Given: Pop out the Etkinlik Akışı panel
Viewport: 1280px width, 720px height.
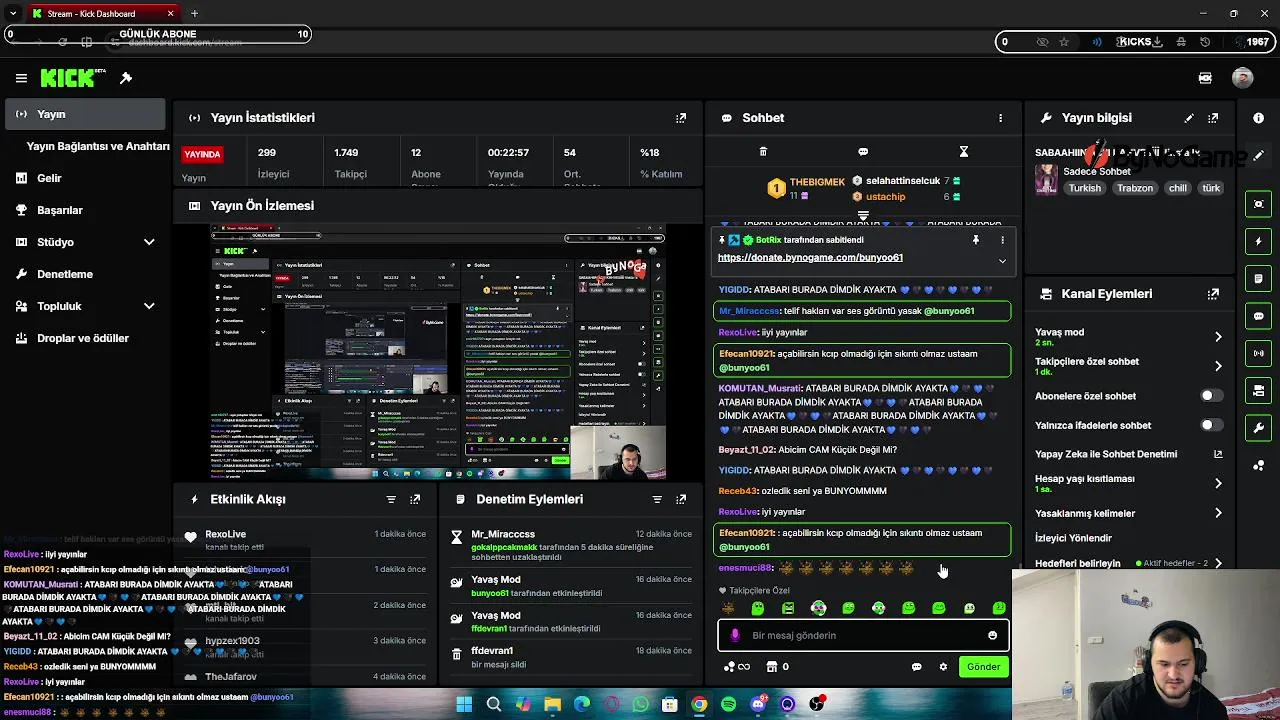Looking at the screenshot, I should [415, 499].
